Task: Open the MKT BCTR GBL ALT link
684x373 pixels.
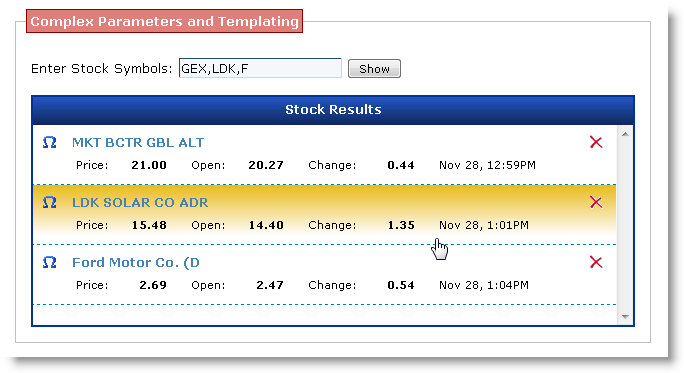Action: (138, 143)
